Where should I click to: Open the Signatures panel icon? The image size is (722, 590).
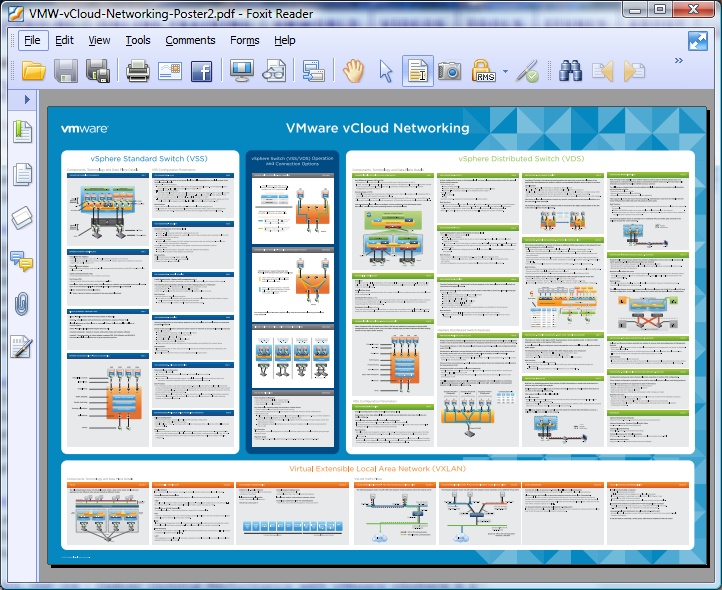coord(22,346)
